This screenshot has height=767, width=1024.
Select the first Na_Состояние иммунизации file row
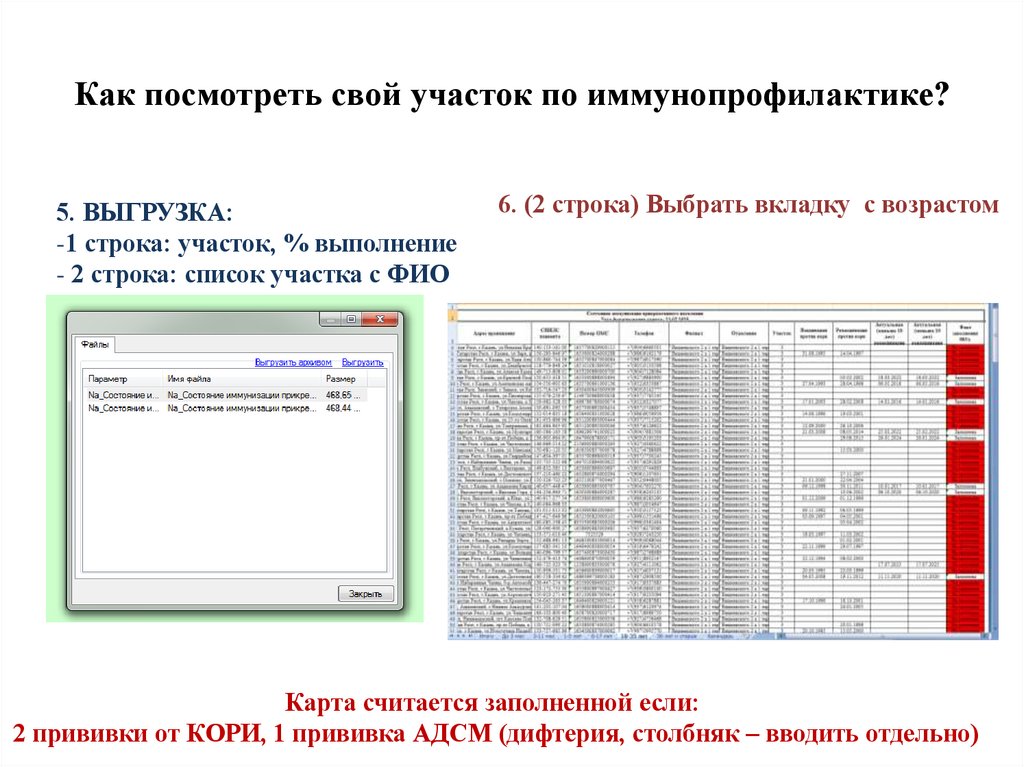pyautogui.click(x=200, y=394)
